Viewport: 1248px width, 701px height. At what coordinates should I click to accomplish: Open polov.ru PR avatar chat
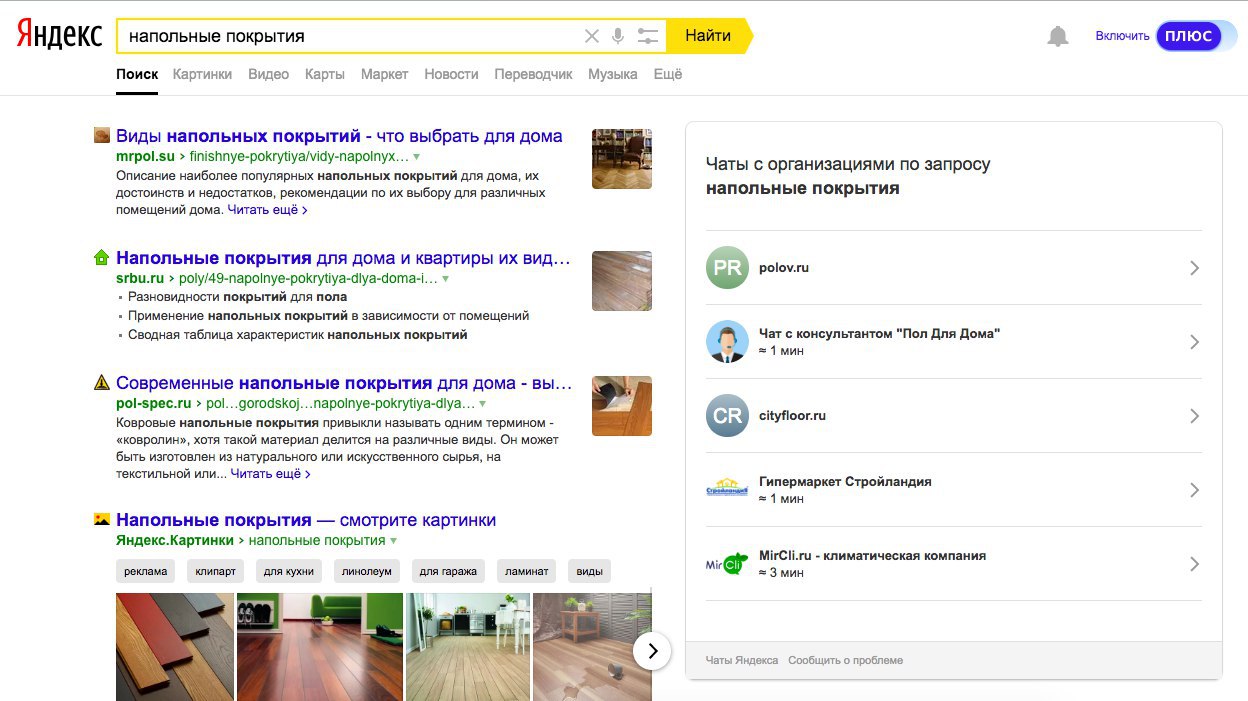pyautogui.click(x=727, y=268)
